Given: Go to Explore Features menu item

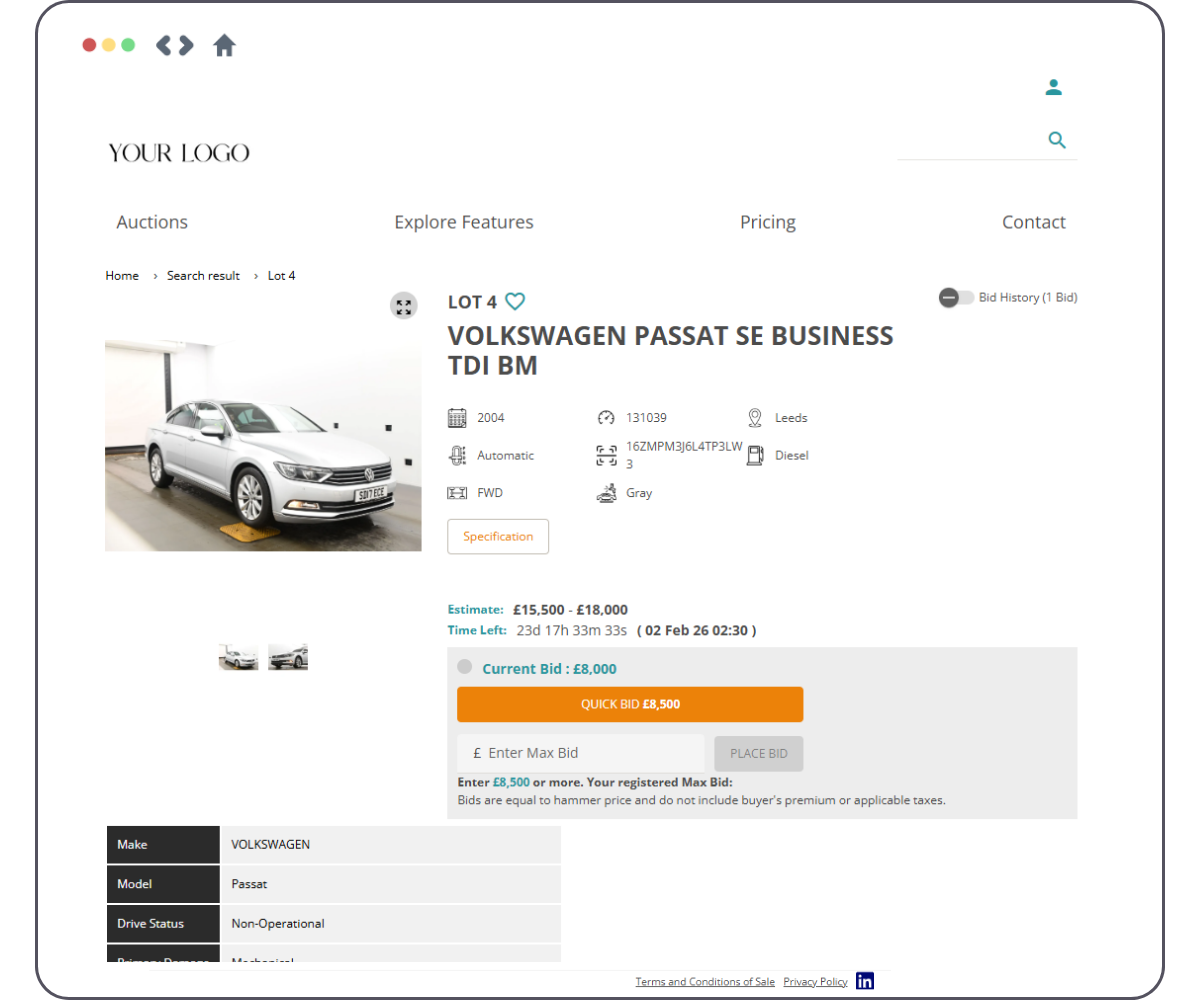Looking at the screenshot, I should [464, 222].
